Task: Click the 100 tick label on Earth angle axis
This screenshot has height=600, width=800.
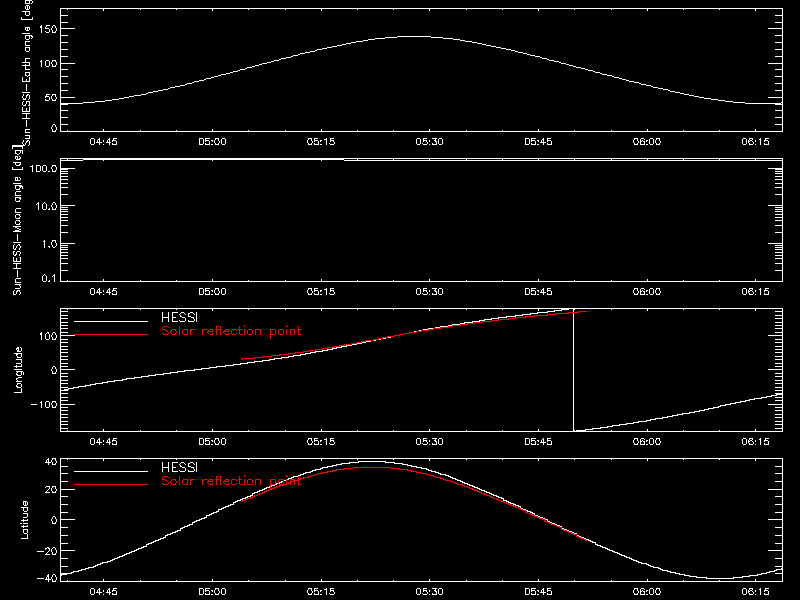Action: [x=48, y=64]
